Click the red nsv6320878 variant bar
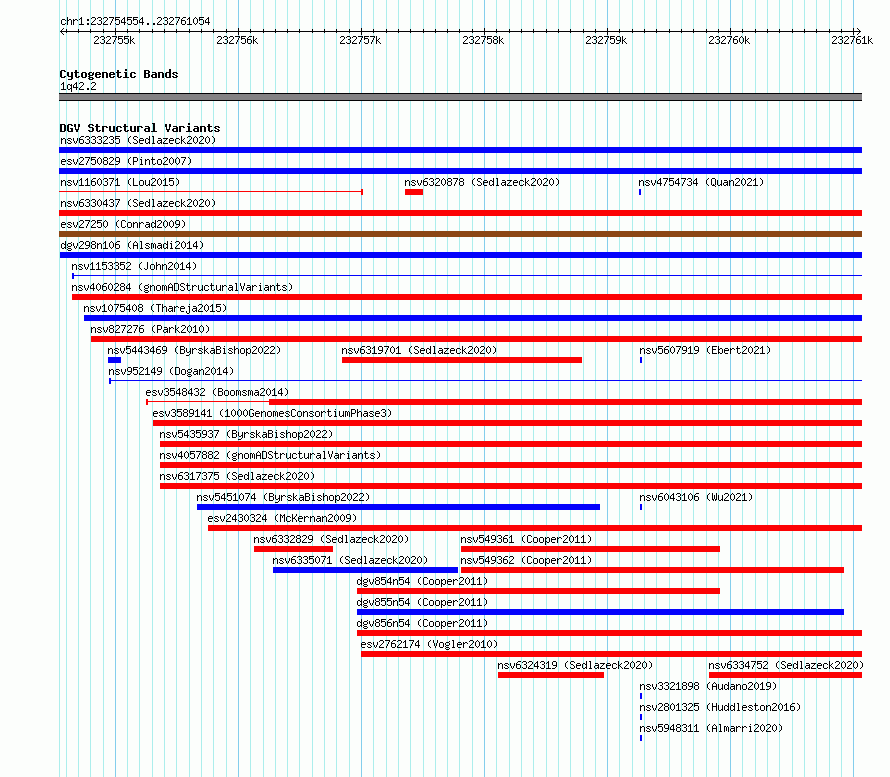 (414, 192)
